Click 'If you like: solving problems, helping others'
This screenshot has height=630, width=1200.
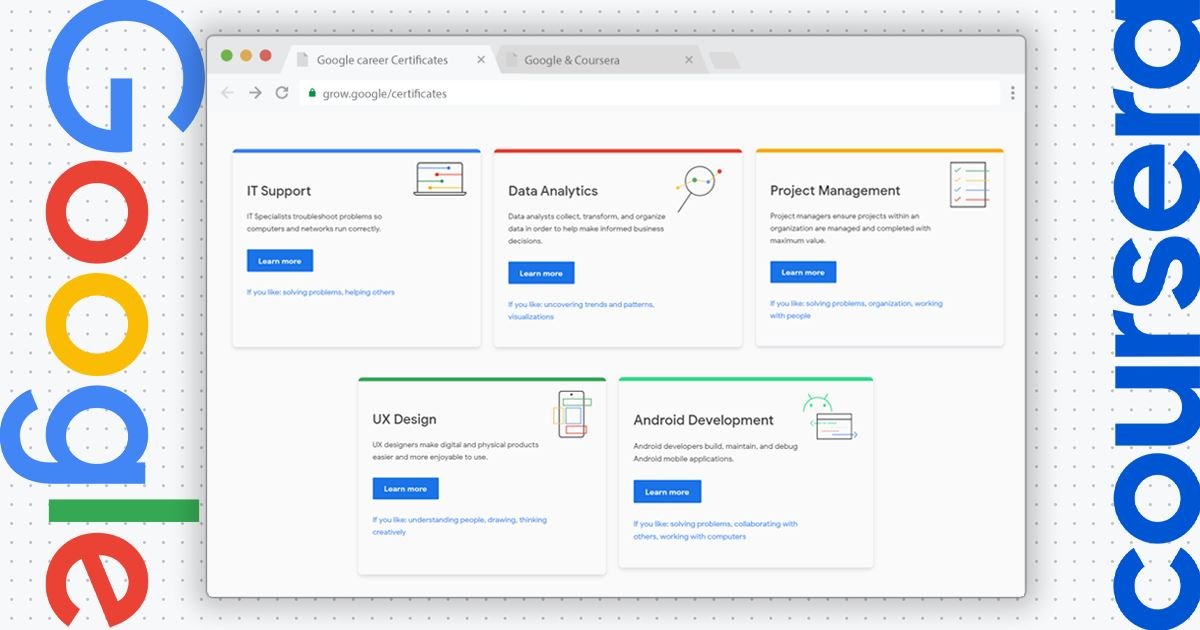[x=321, y=292]
